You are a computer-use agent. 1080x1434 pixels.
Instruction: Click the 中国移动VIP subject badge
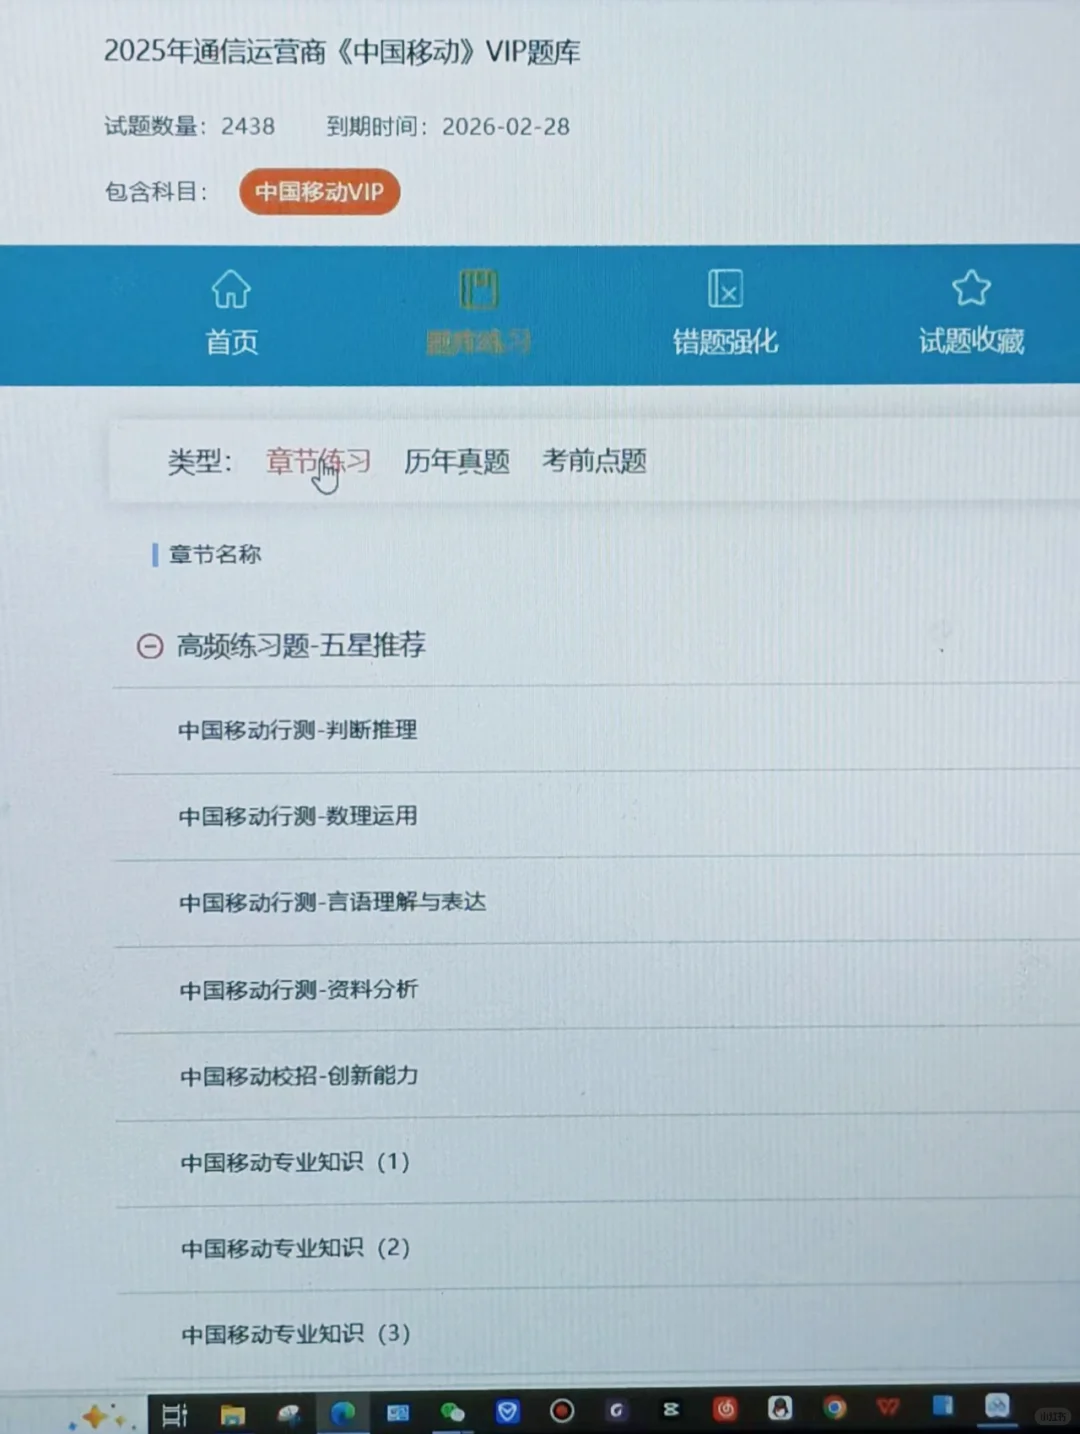click(x=319, y=192)
